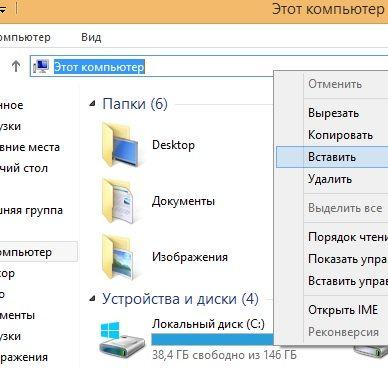Viewport: 388px width, 368px height.
Task: Open the Компьютер ribbon tab
Action: pos(25,37)
